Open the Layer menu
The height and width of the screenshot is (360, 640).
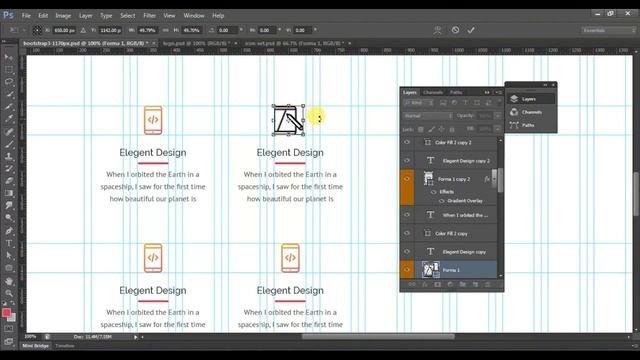coord(86,16)
